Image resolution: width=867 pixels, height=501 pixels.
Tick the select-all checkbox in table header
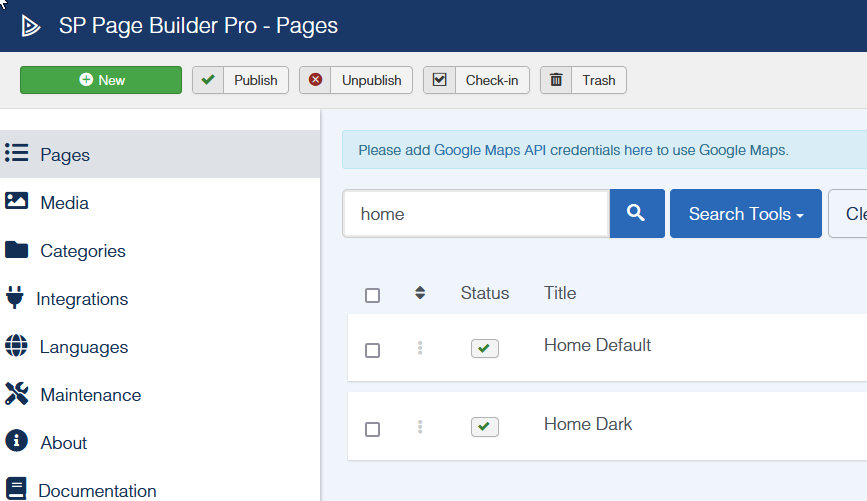pos(372,295)
